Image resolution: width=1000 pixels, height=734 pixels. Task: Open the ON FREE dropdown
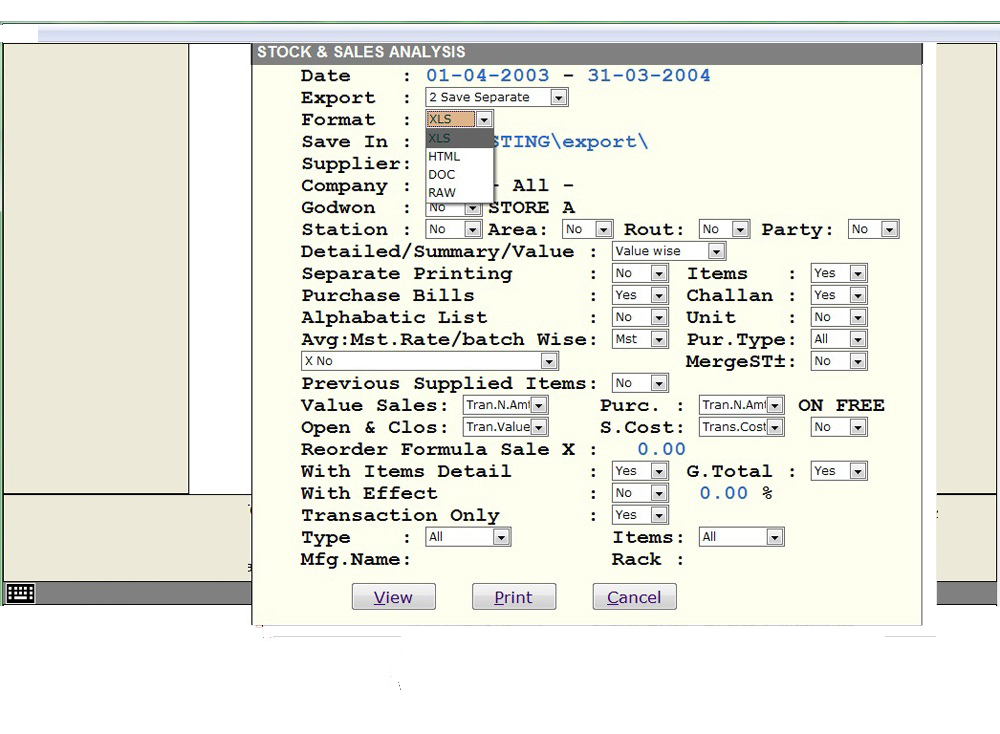[x=839, y=427]
